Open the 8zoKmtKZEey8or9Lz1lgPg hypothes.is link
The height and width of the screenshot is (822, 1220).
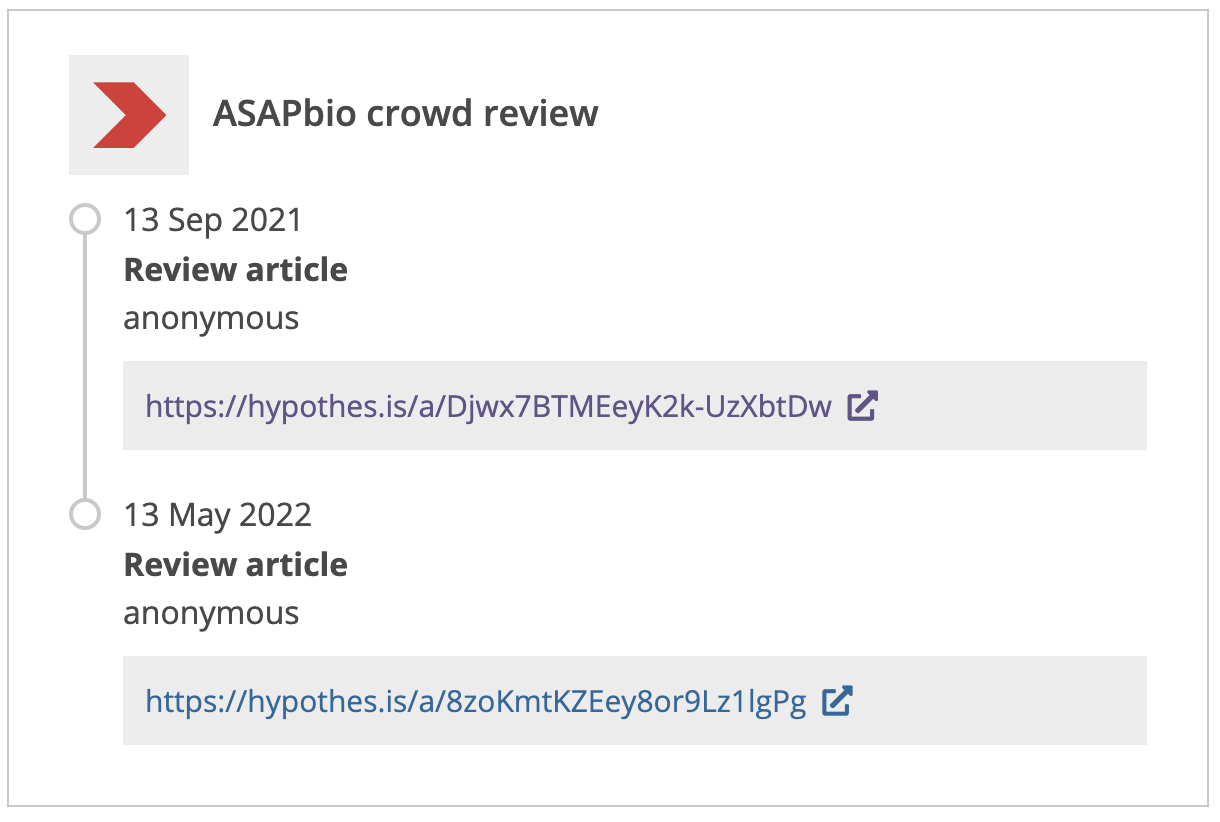point(478,701)
